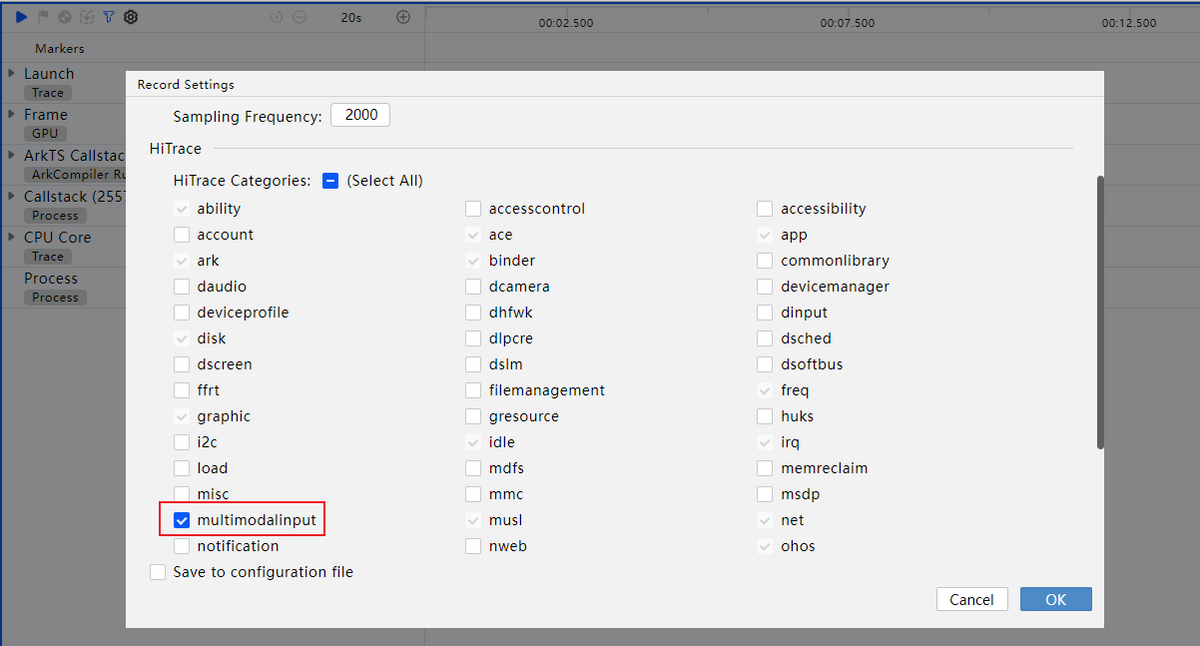This screenshot has height=646, width=1200.
Task: Uncheck the multimodalinput checkbox
Action: tap(182, 520)
